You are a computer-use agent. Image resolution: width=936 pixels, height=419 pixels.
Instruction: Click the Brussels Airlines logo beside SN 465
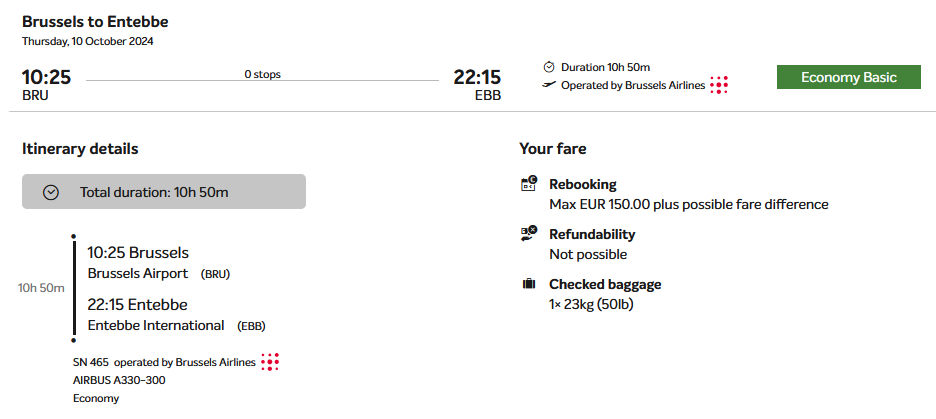tap(270, 362)
